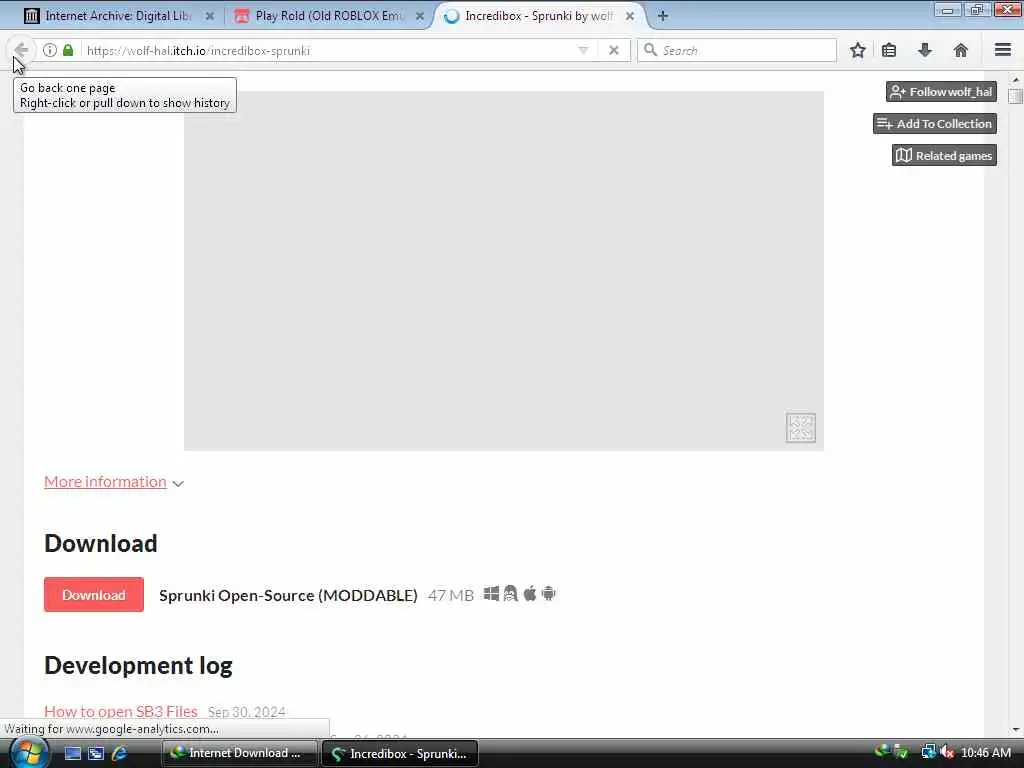Open the address bar history dropdown arrow
Viewport: 1024px width, 768px height.
pos(583,50)
